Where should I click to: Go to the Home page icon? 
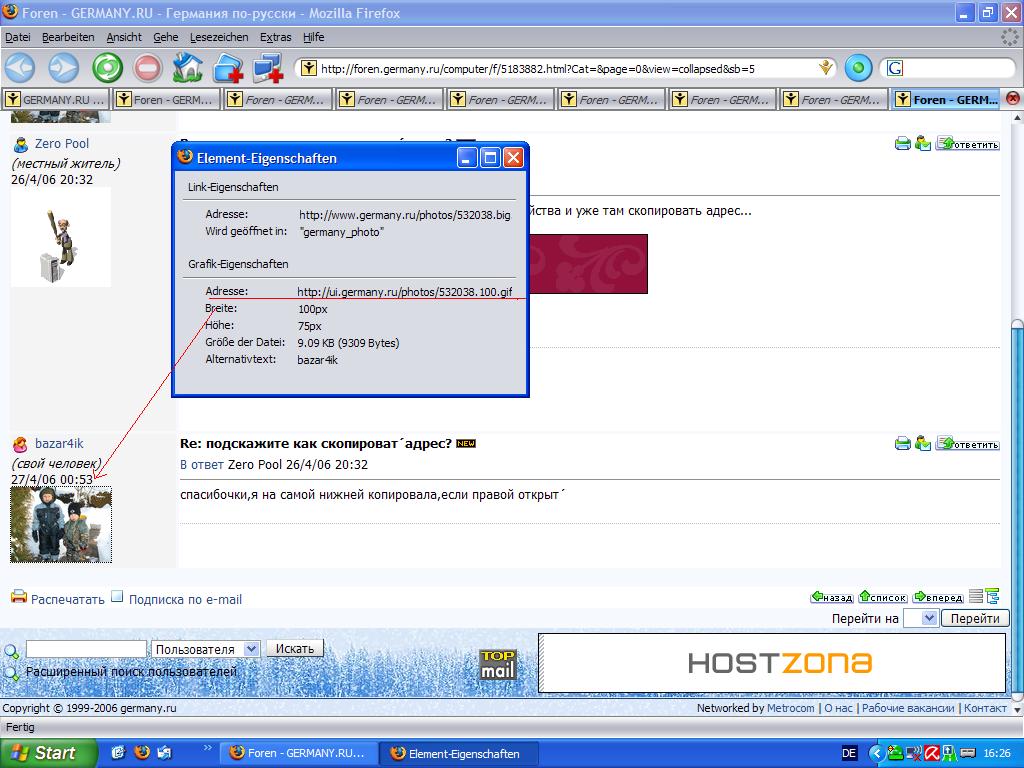[187, 68]
